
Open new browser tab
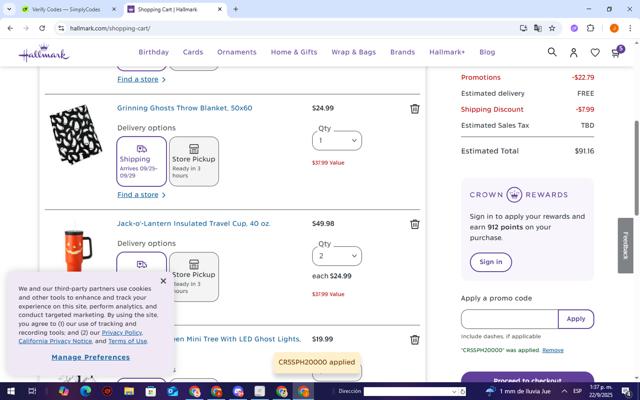[236, 9]
